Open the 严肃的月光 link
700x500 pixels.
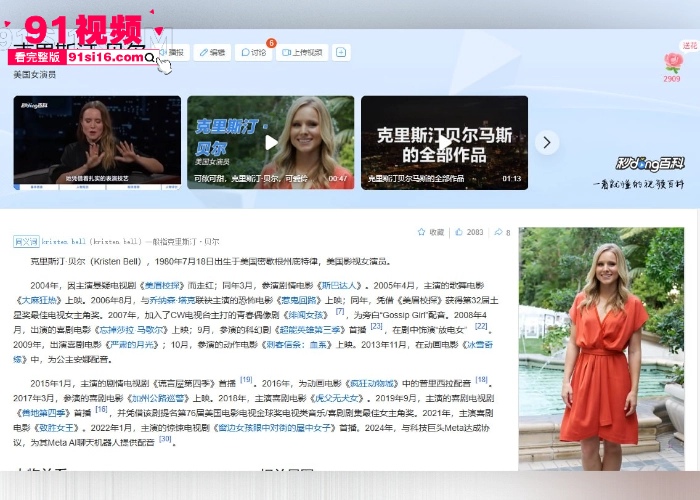pos(132,345)
